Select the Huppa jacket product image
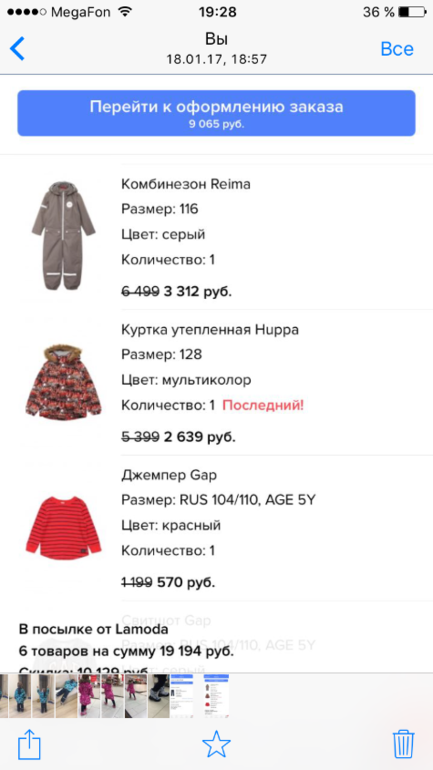433x770 pixels. tap(63, 382)
